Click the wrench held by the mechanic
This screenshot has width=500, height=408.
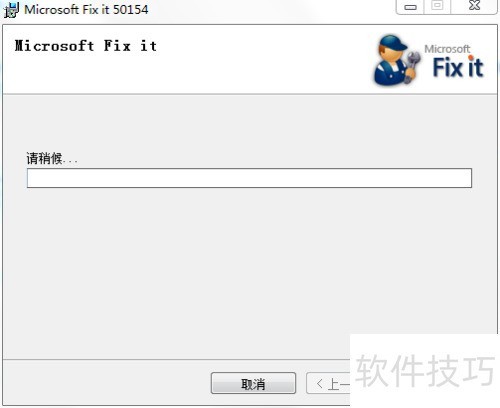coord(412,66)
